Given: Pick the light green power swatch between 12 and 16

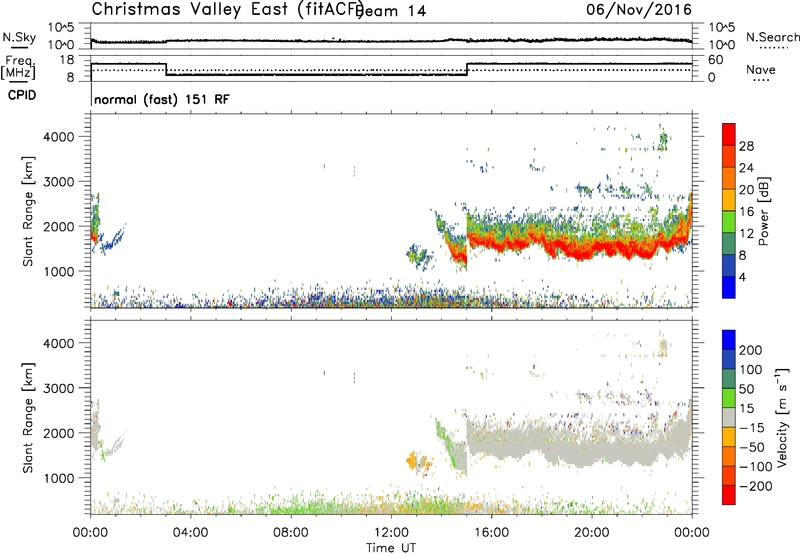Looking at the screenshot, I should (729, 221).
